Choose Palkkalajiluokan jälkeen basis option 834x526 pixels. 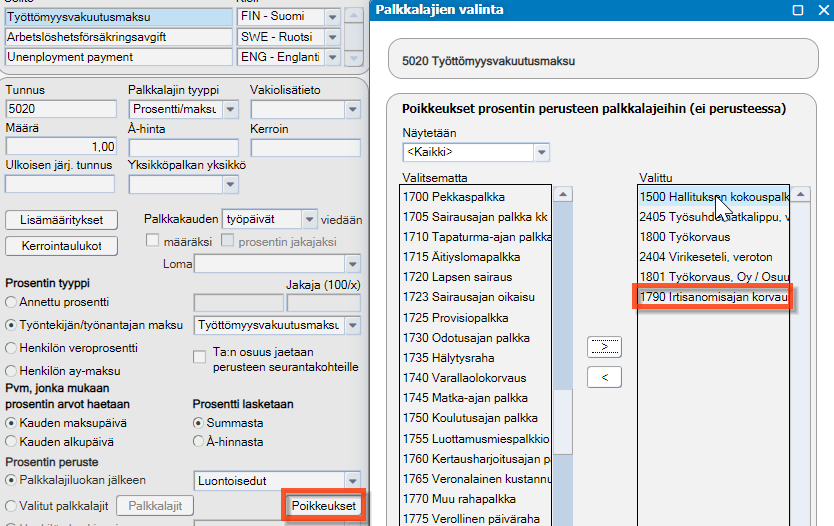pos(11,480)
